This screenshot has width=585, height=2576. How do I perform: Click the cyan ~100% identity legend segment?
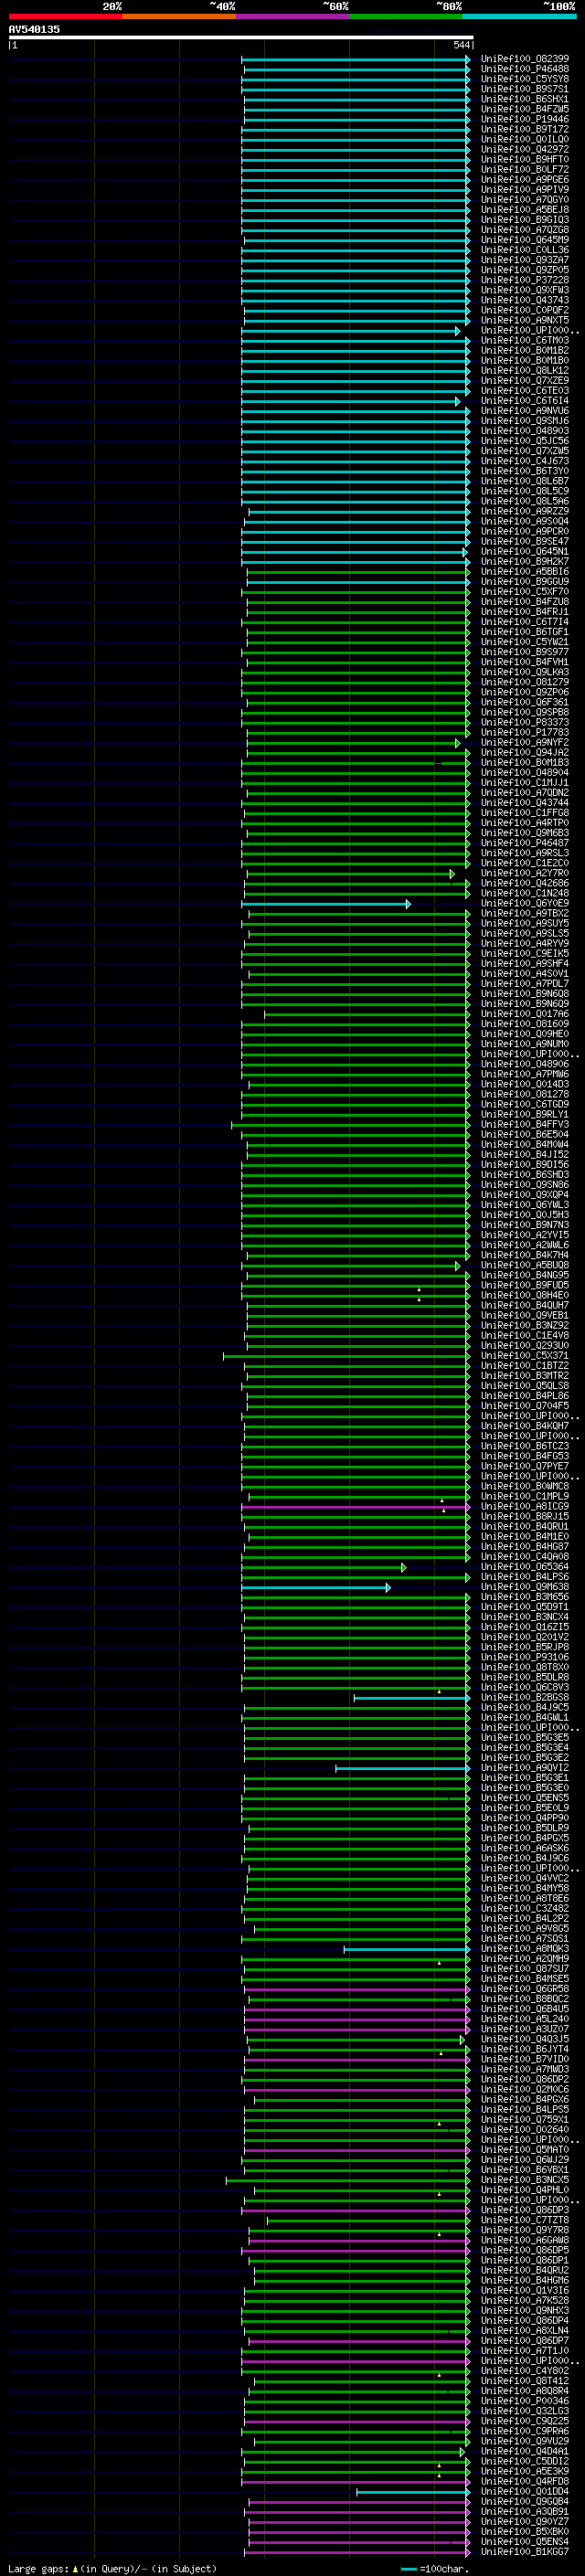tap(519, 16)
